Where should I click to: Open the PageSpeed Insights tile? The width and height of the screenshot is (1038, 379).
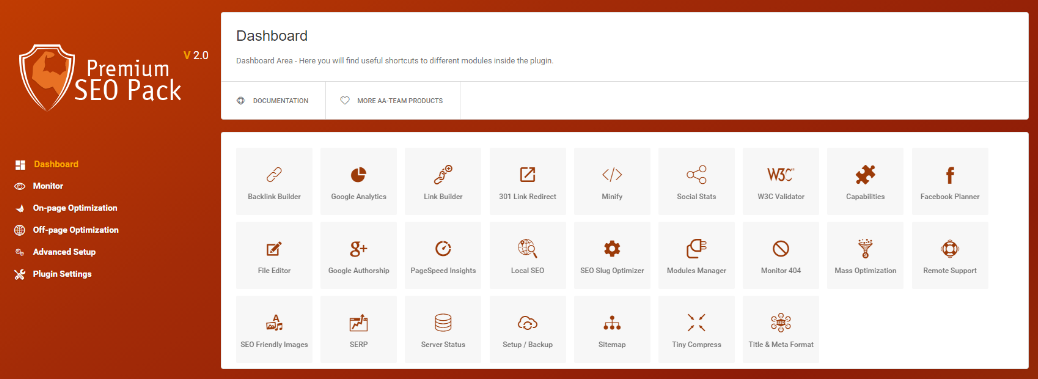point(443,255)
